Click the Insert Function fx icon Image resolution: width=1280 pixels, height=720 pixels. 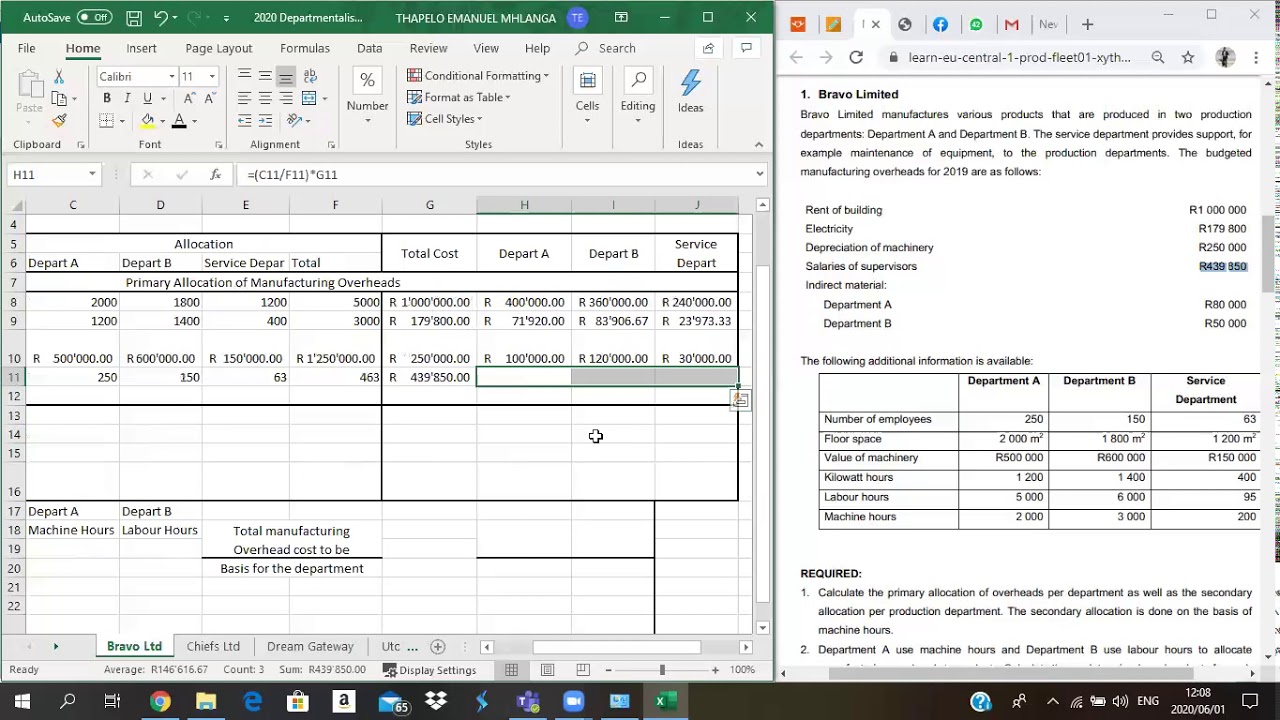(215, 174)
